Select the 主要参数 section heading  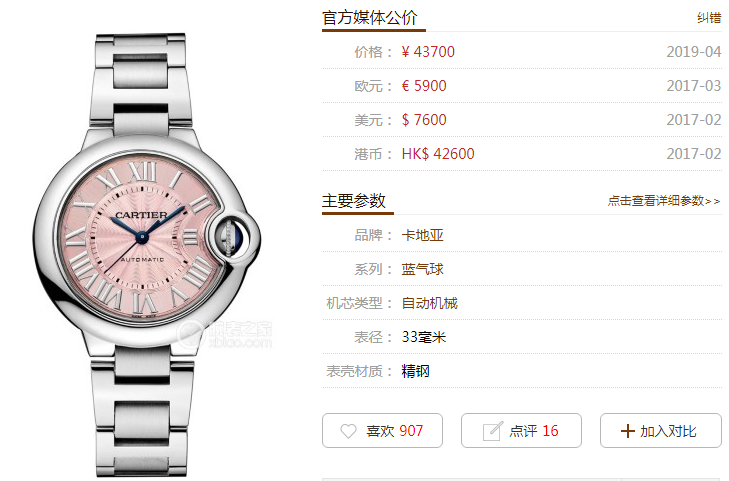354,201
